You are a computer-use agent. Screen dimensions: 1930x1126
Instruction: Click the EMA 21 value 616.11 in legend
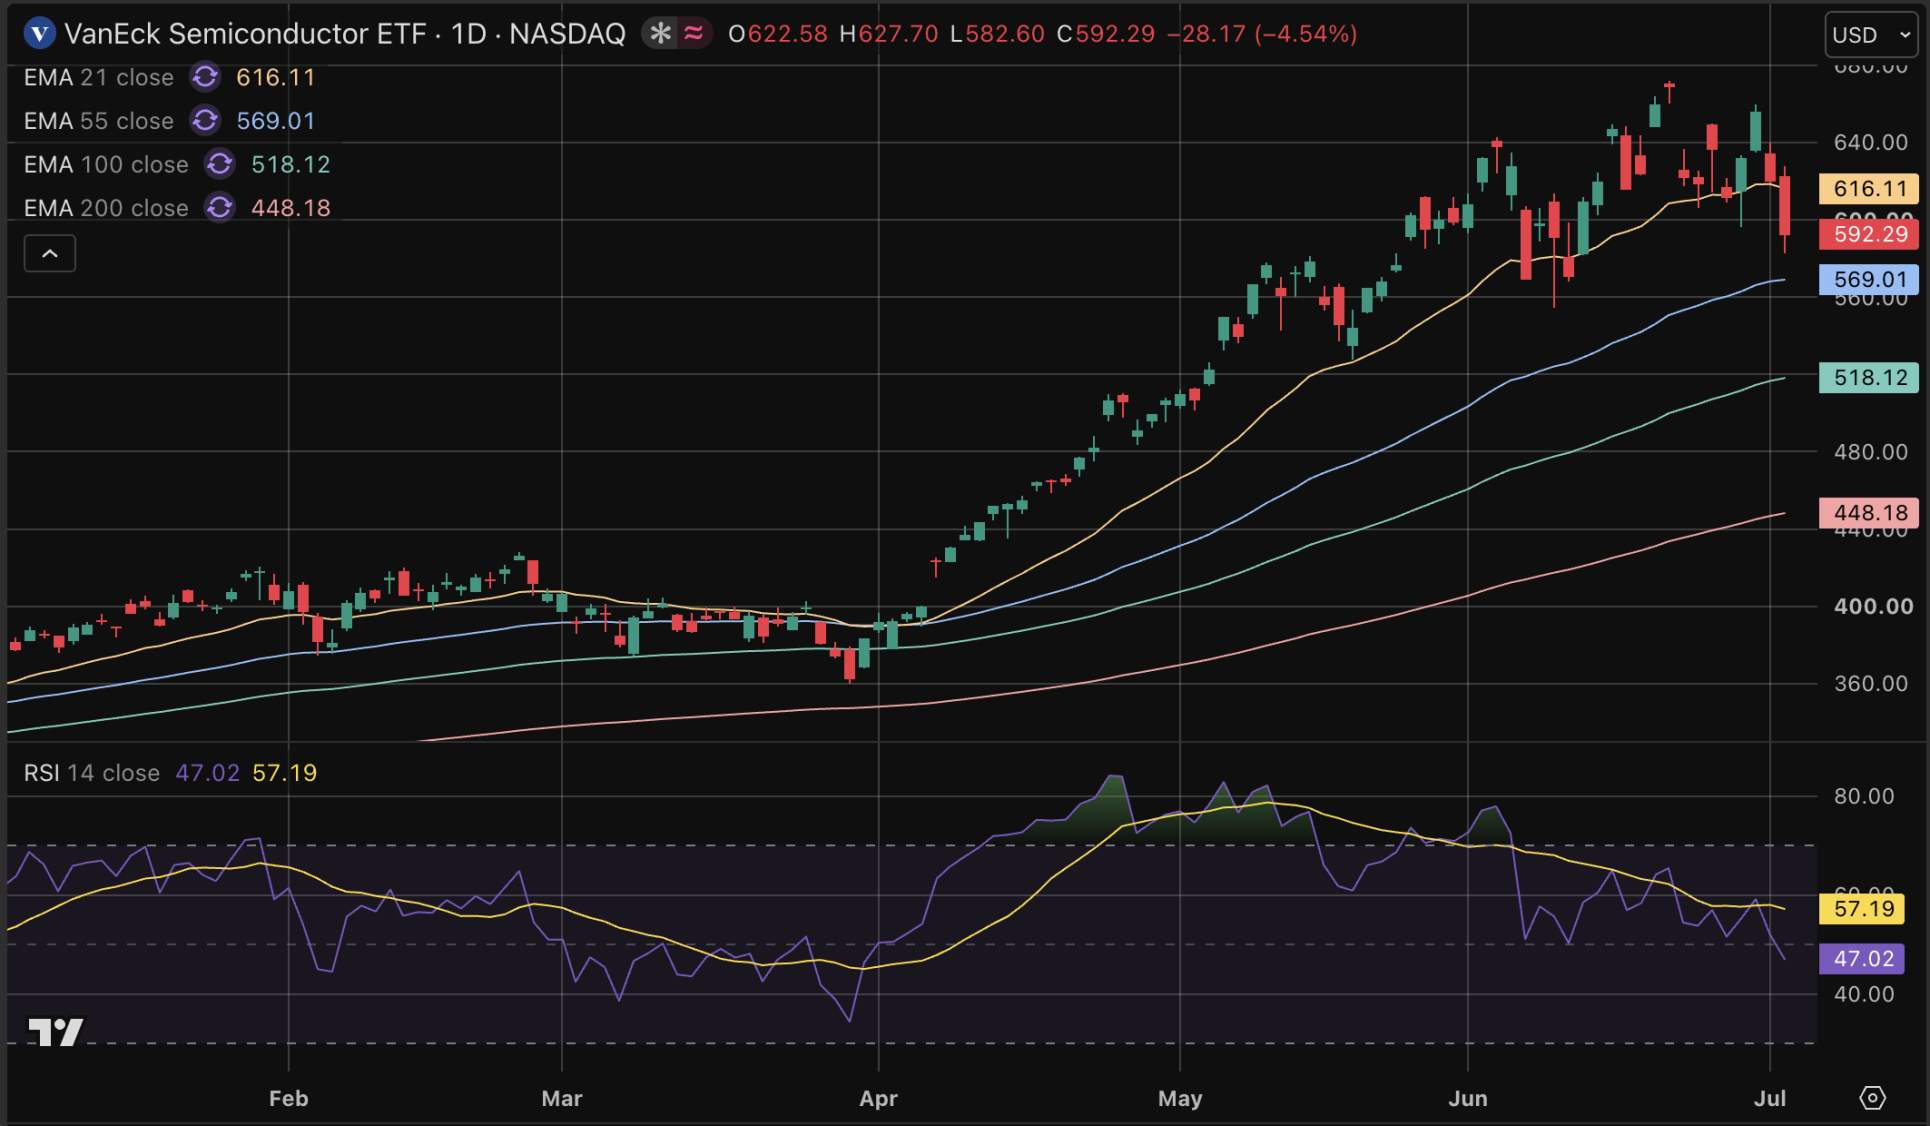[276, 77]
